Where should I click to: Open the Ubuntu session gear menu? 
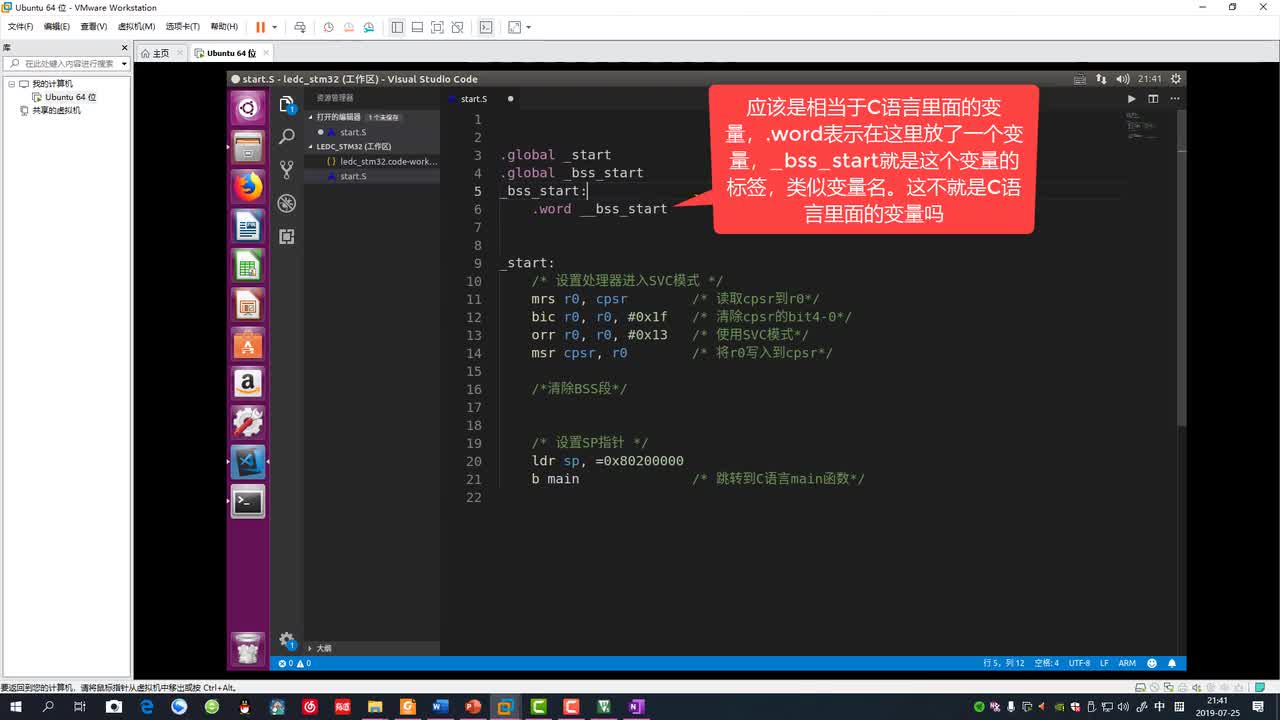tap(1176, 79)
